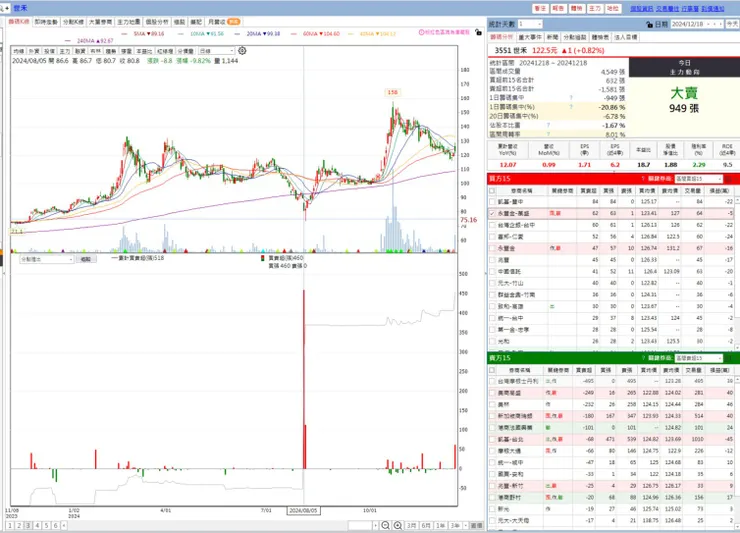This screenshot has height=533, width=740.
Task: Open the 月營收 tab
Action: [224, 22]
